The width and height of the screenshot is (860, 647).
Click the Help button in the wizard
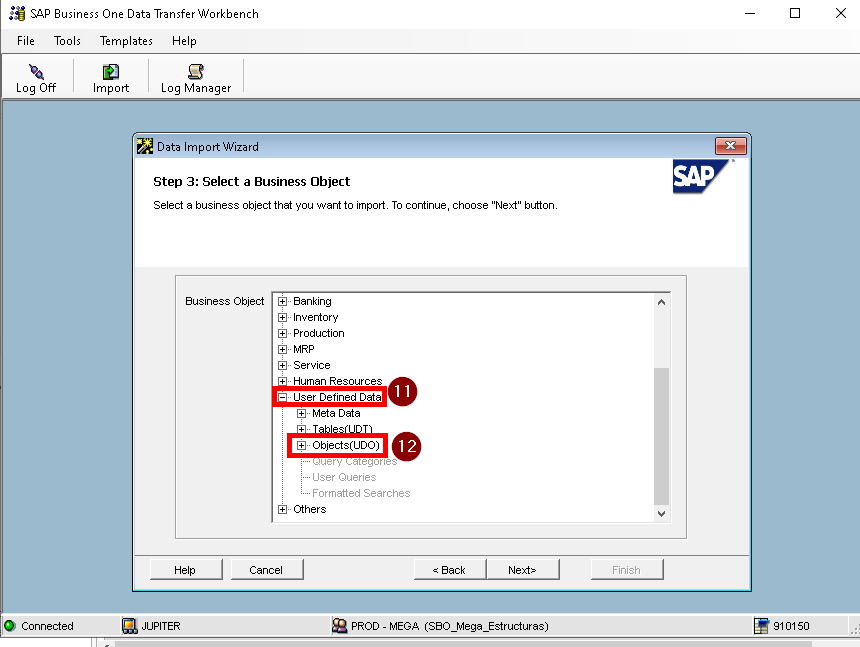(x=186, y=570)
